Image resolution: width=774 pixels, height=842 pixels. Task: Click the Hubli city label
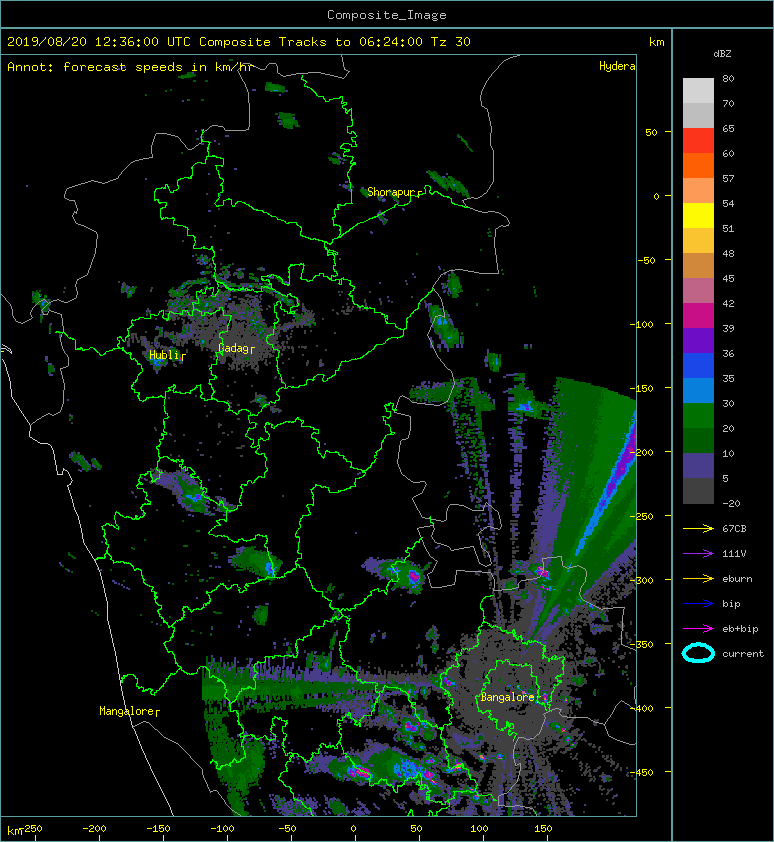coord(164,355)
